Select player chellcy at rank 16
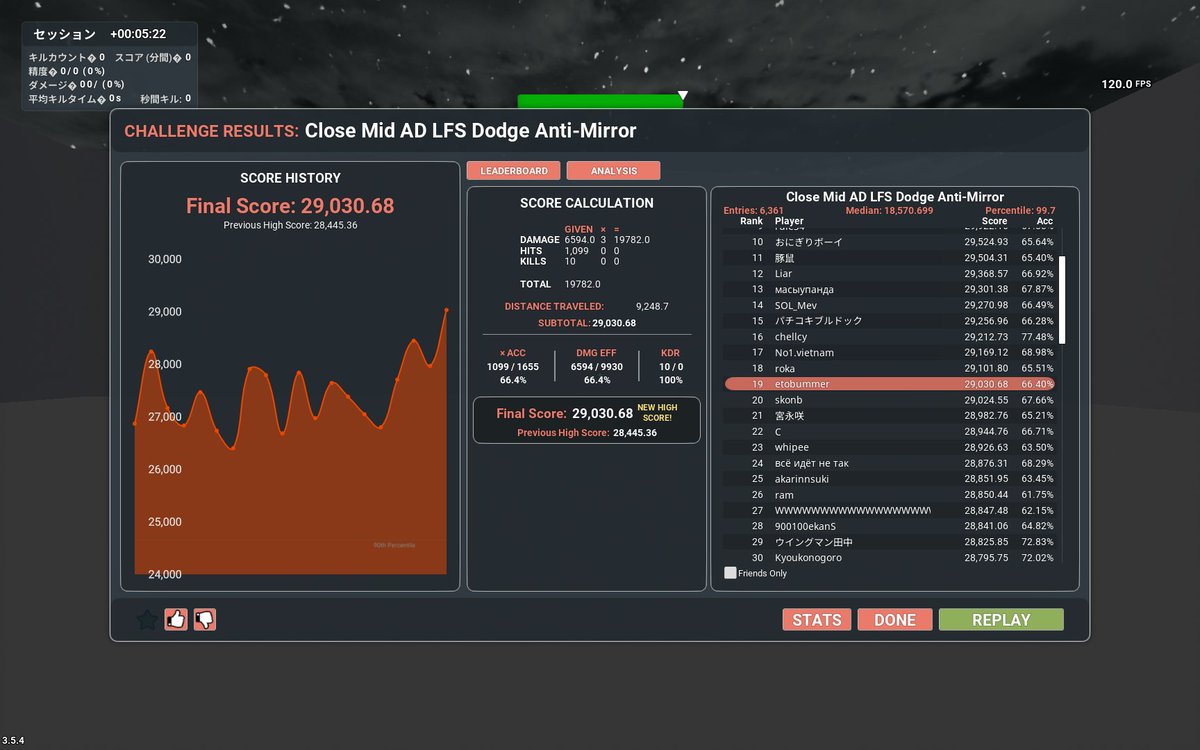1200x750 pixels. click(890, 337)
